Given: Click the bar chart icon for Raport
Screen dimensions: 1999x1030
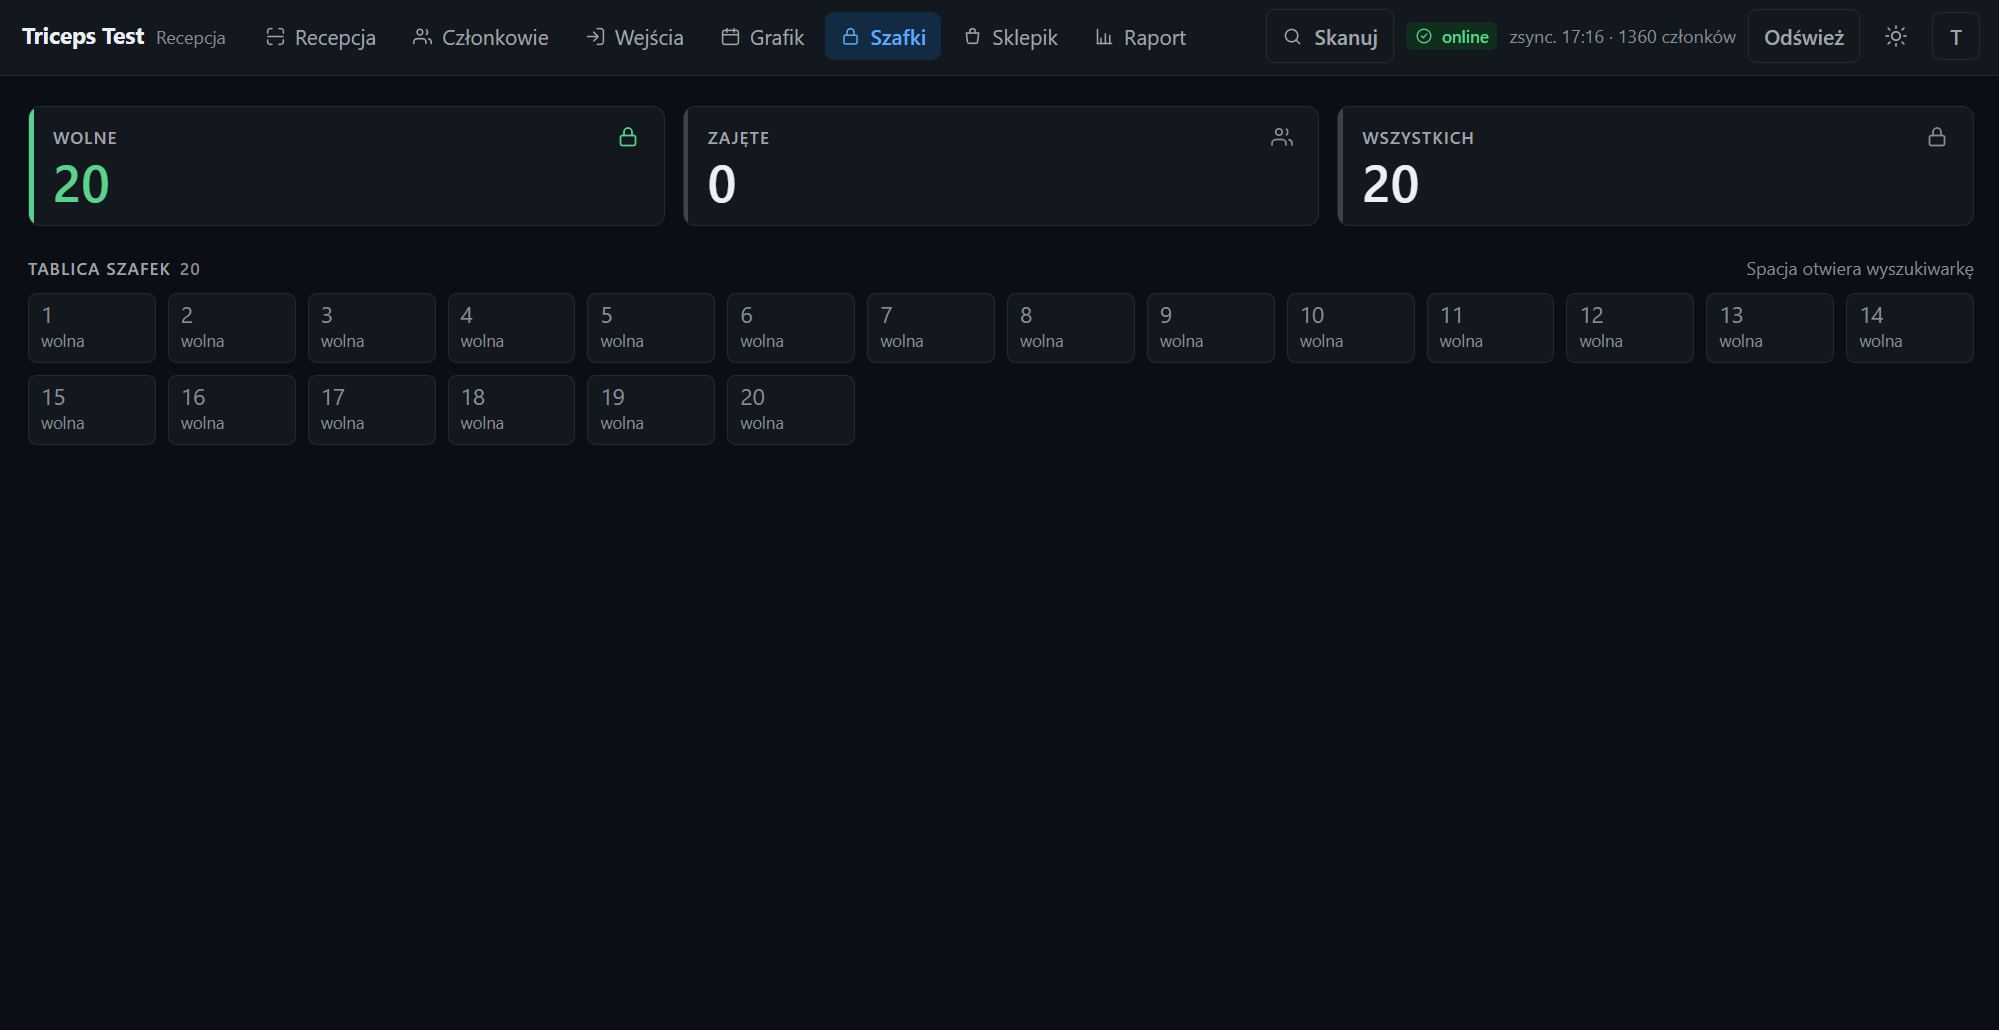Looking at the screenshot, I should [1104, 37].
